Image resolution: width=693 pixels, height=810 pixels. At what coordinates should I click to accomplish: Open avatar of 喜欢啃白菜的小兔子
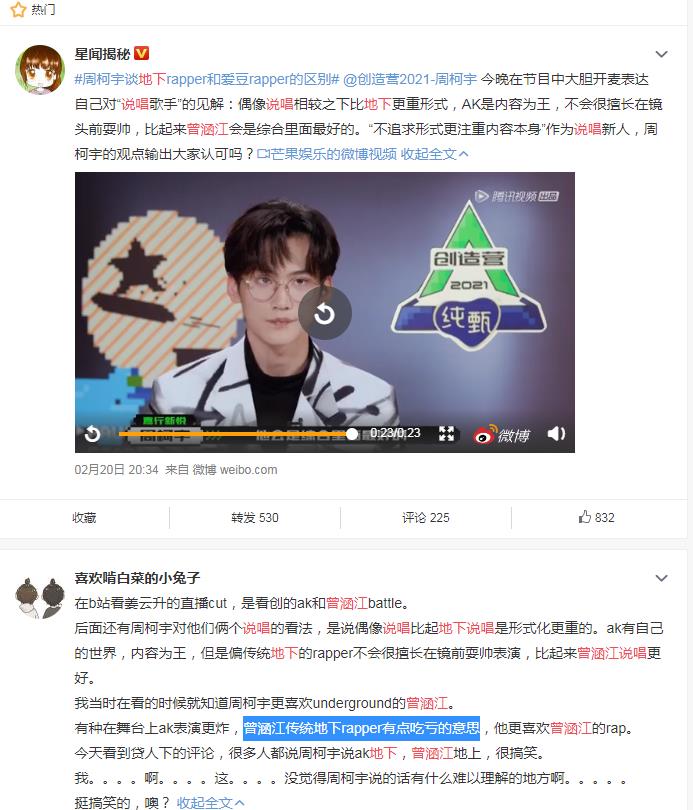(x=40, y=599)
